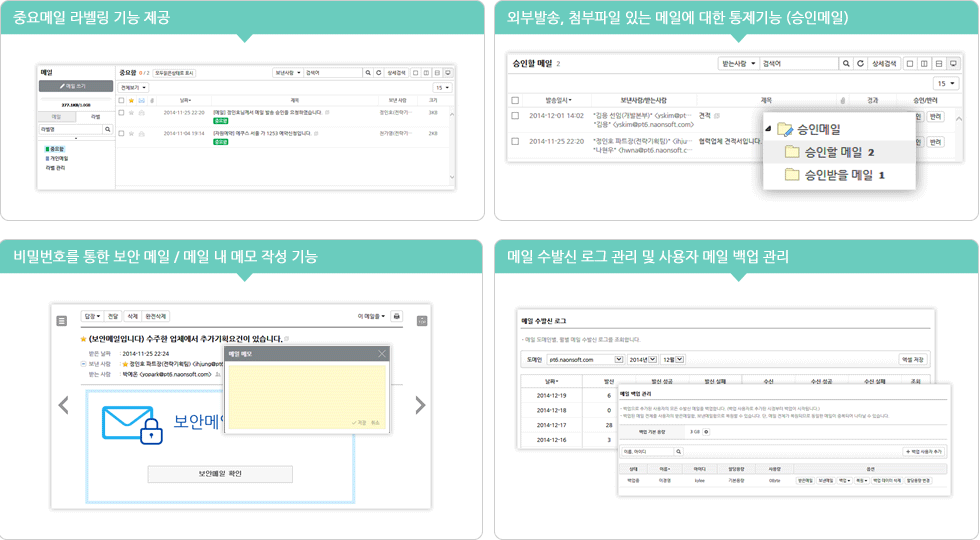Click the 메일 쓰기 compose button

76,87
